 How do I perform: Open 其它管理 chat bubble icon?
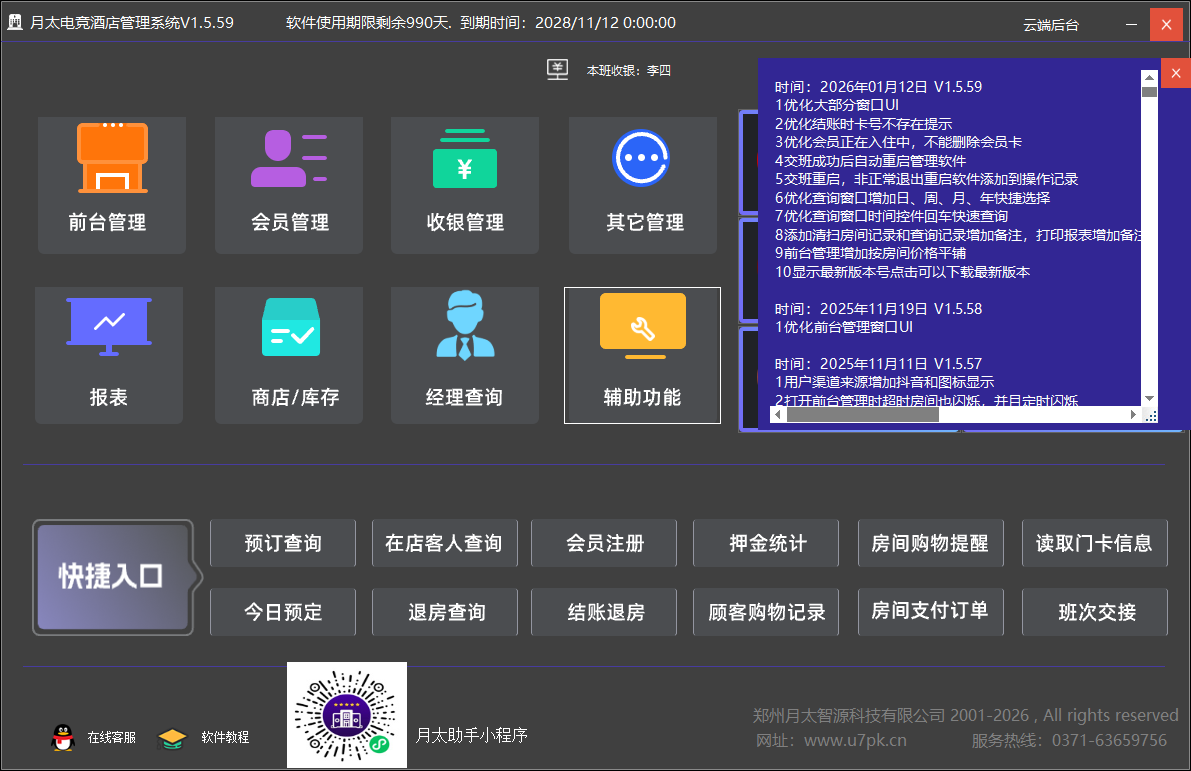tap(641, 158)
